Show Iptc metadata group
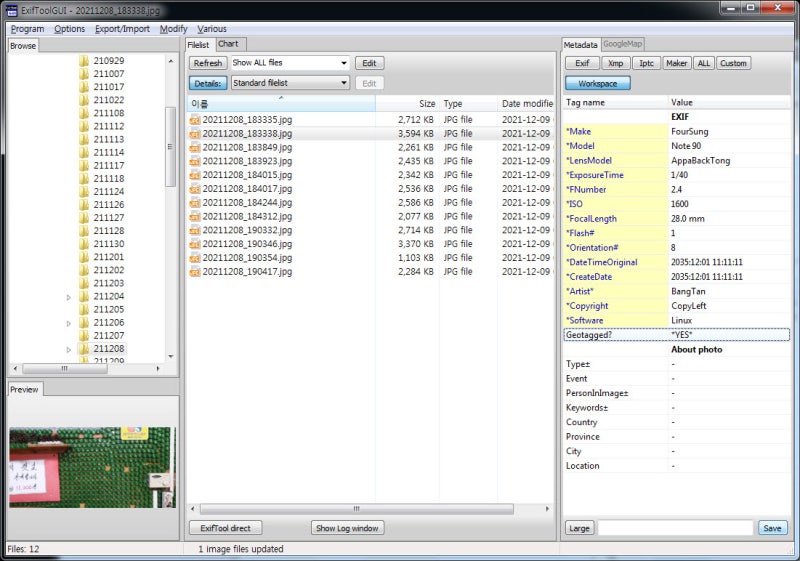The width and height of the screenshot is (800, 561). (x=646, y=63)
